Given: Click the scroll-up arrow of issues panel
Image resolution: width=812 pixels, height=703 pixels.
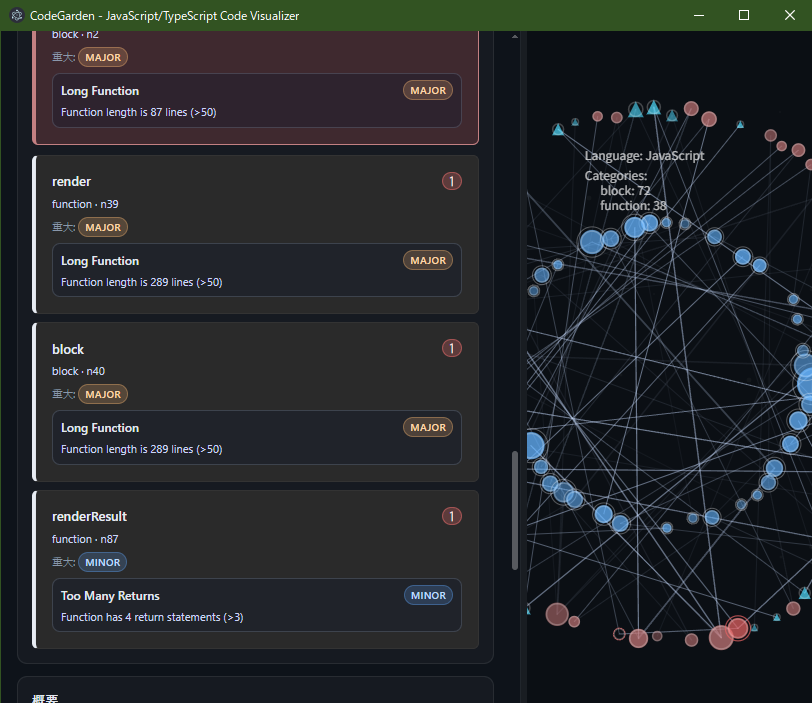Looking at the screenshot, I should tap(515, 37).
